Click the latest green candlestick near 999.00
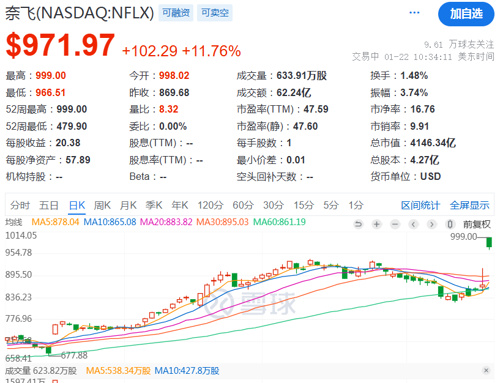 (489, 243)
